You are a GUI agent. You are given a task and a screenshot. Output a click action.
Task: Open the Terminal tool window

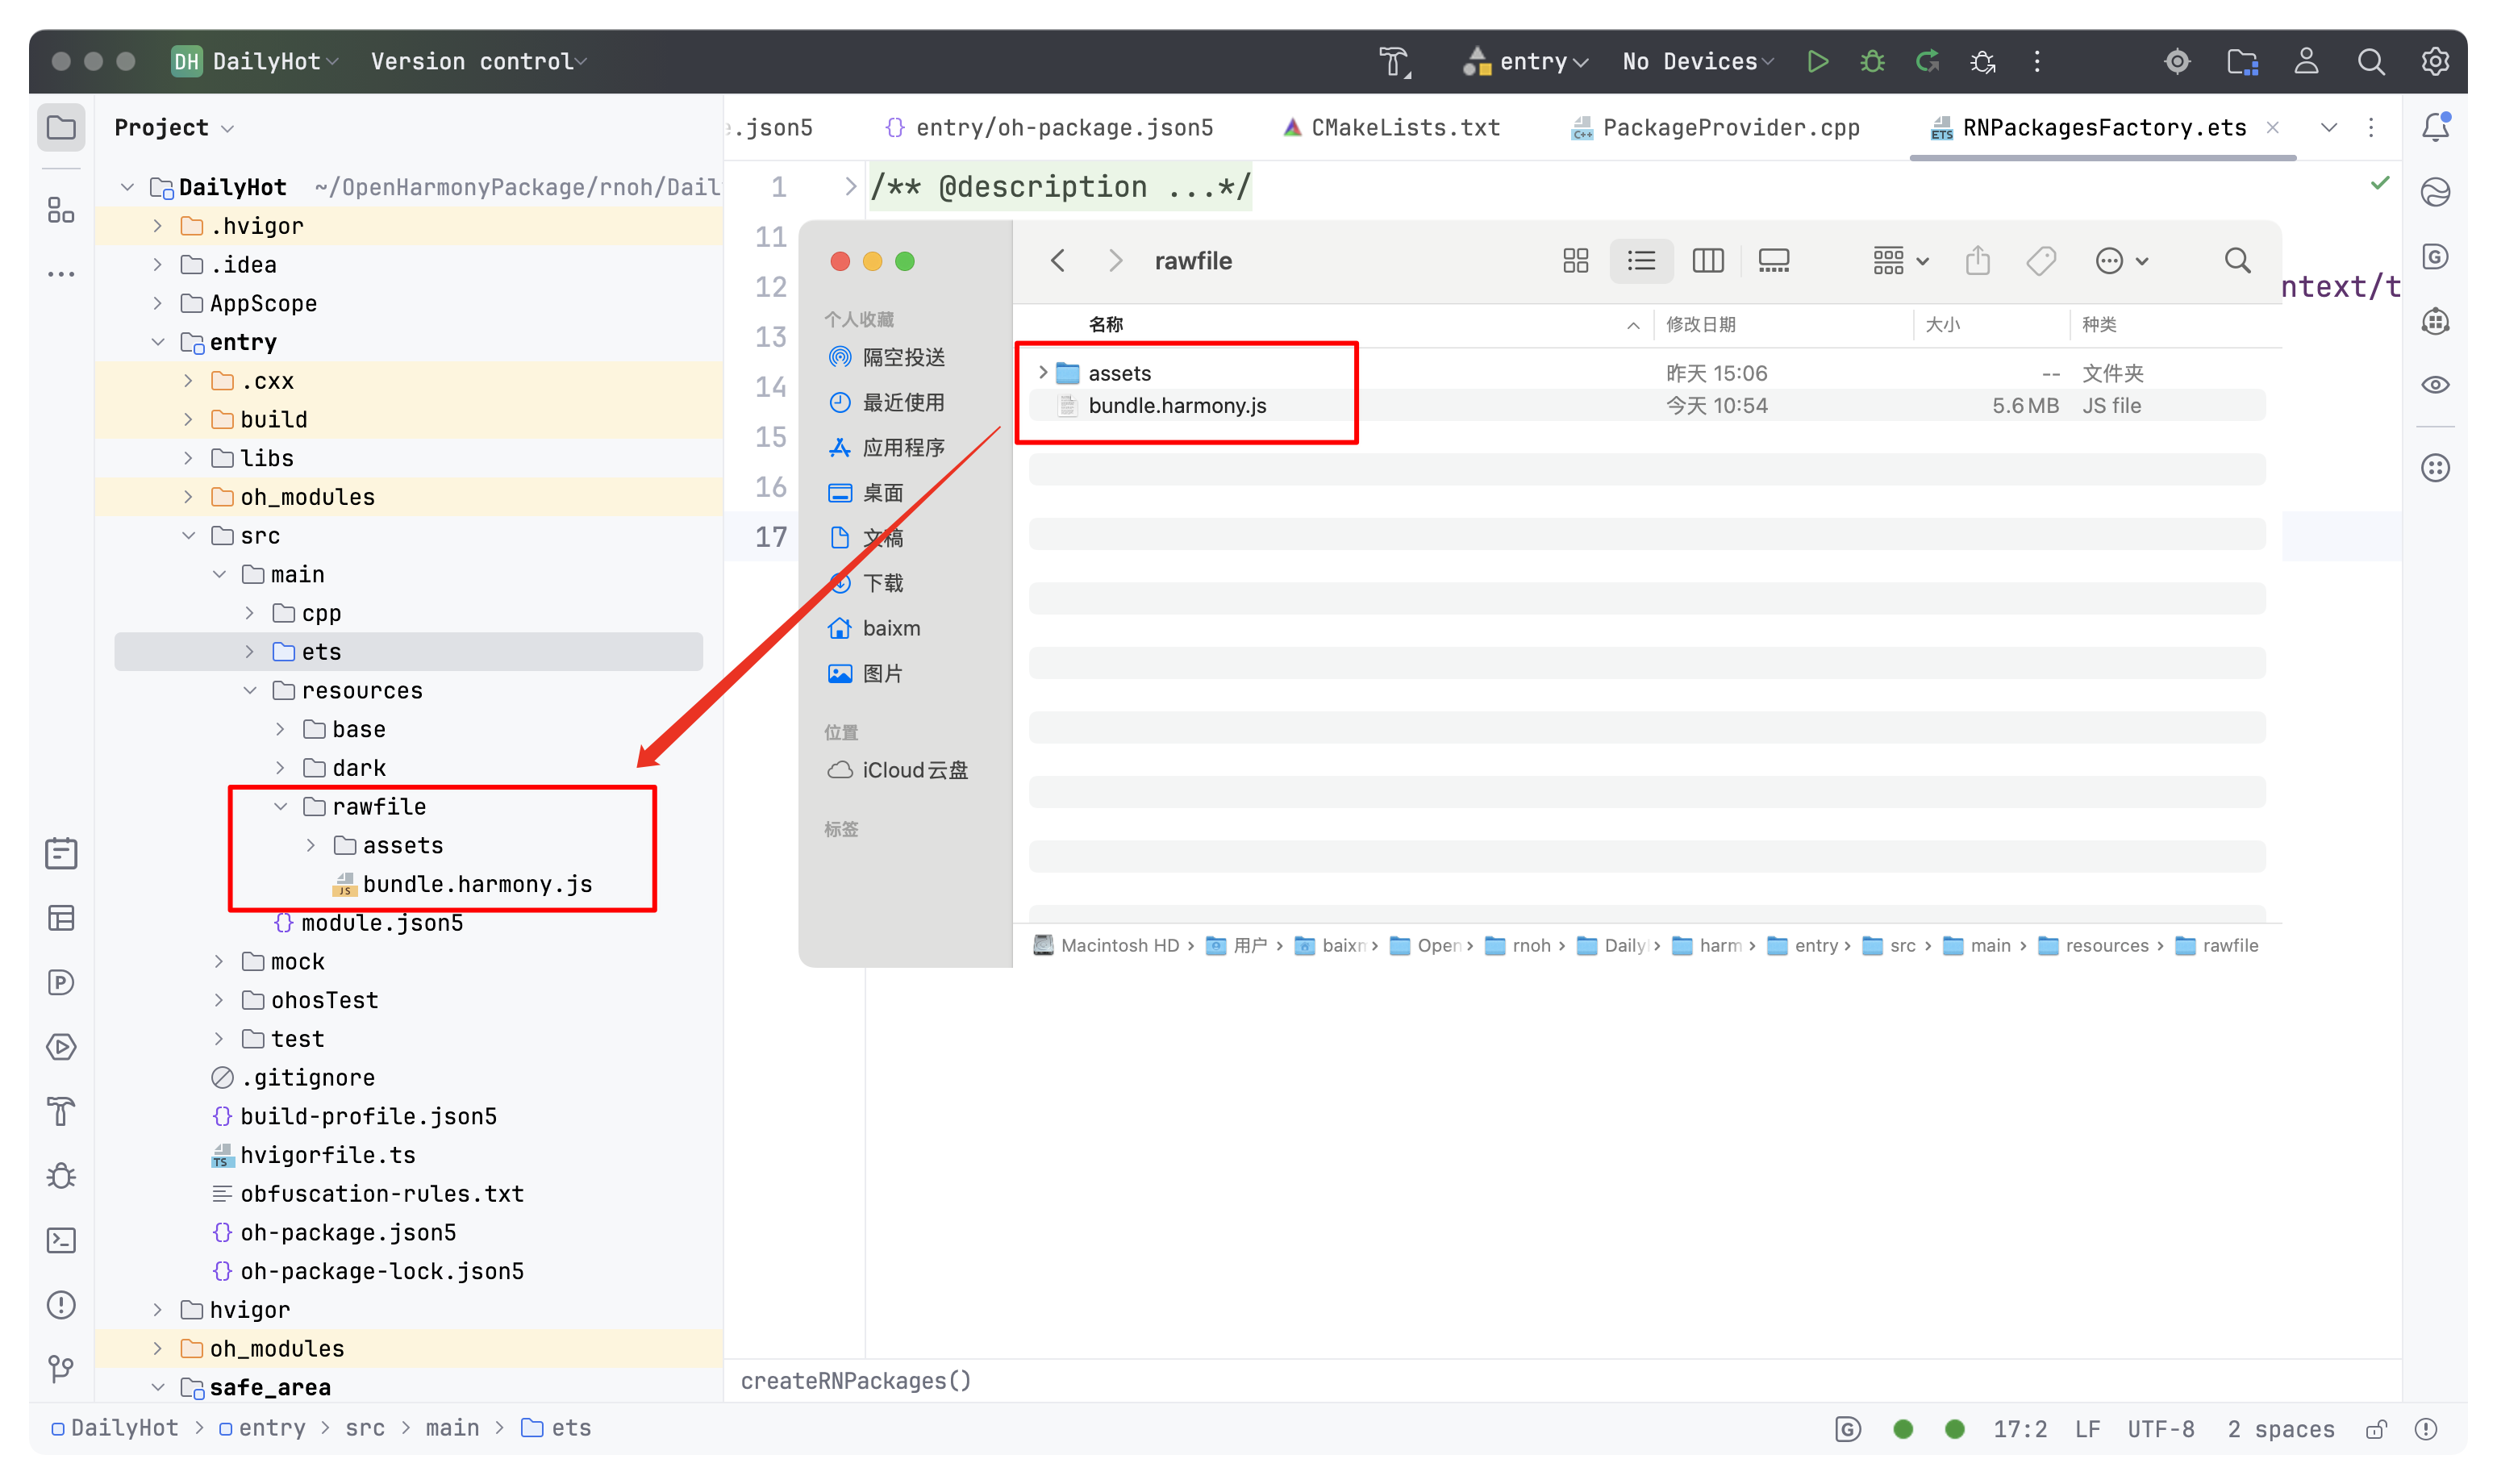click(x=61, y=1241)
